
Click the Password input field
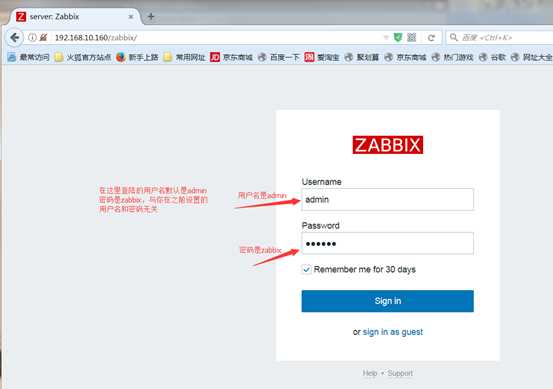[x=388, y=243]
